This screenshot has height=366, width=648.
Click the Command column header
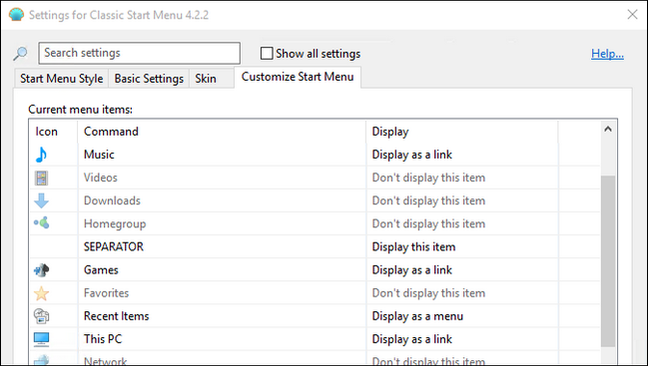point(222,131)
